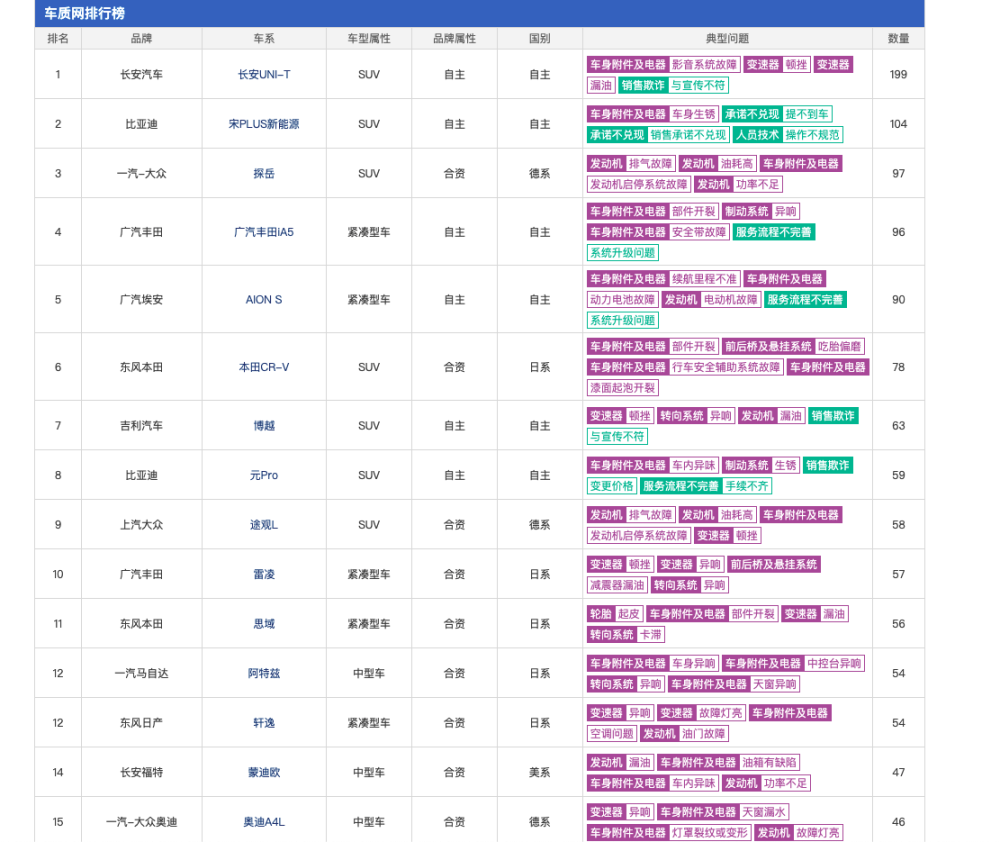
Task: Open the 奥迪A4L series link
Action: (x=264, y=822)
